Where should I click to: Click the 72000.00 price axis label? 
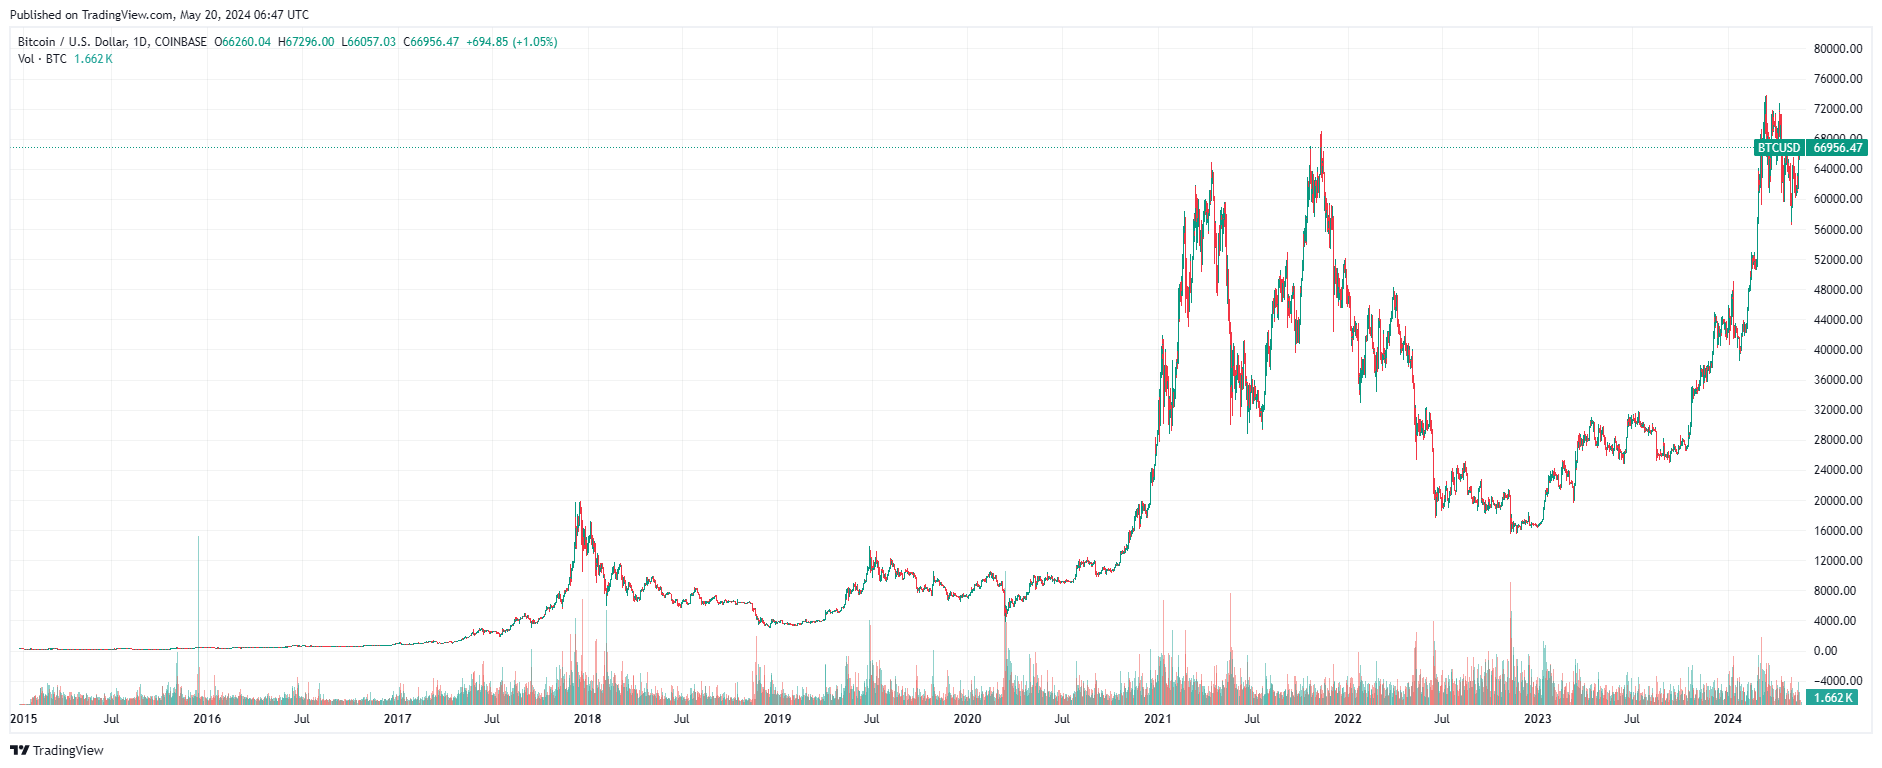coord(1838,109)
